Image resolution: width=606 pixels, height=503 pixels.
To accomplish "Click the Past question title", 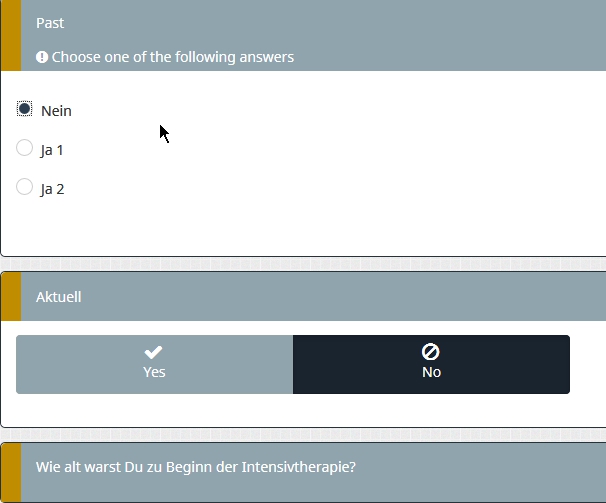I will [x=50, y=23].
